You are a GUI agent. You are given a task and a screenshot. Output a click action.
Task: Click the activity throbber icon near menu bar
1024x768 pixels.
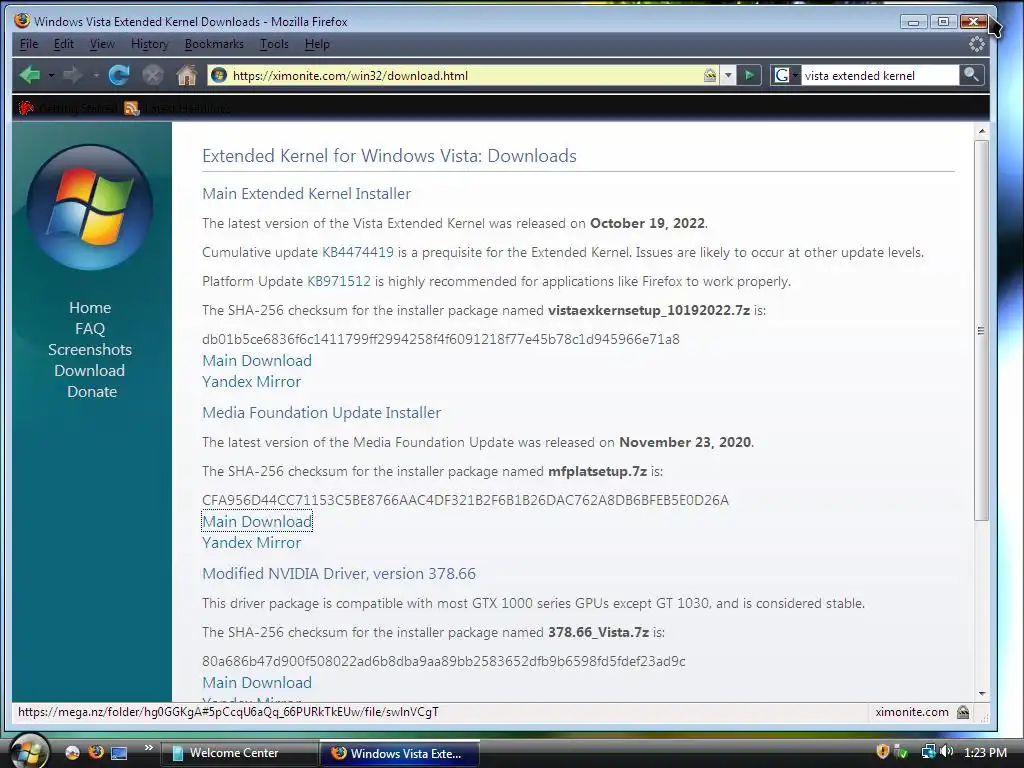976,44
